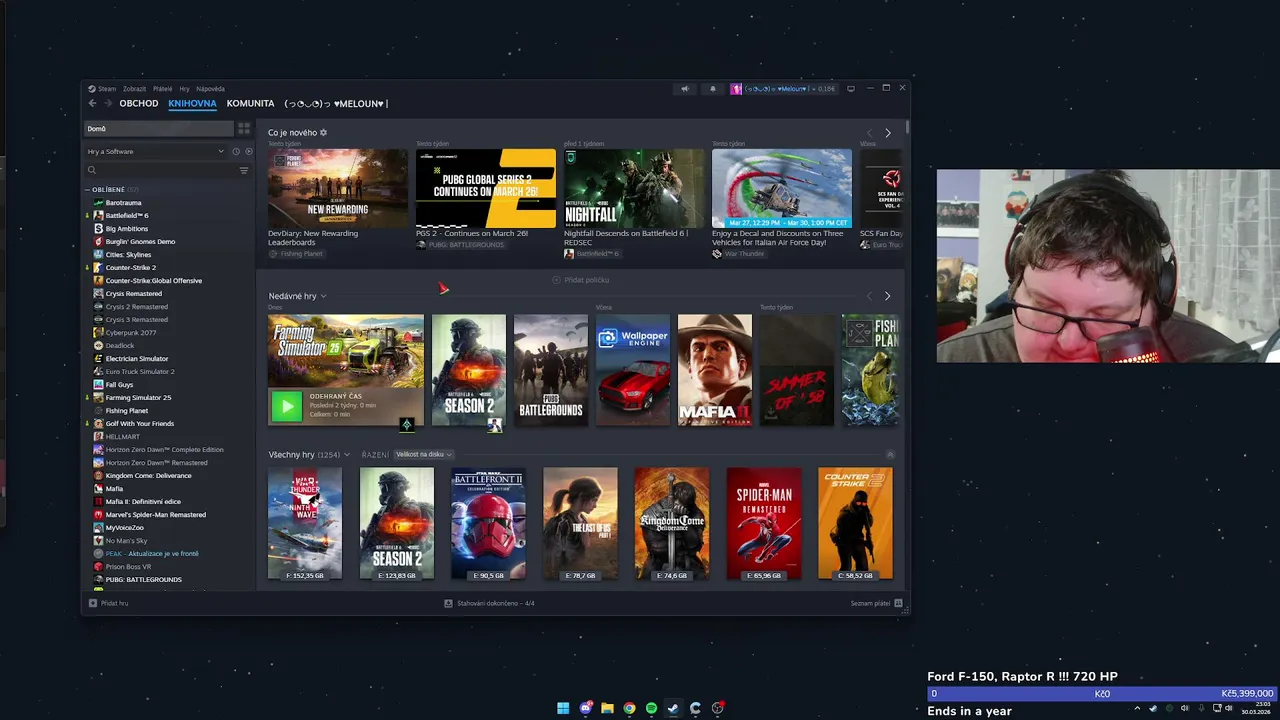This screenshot has height=720, width=1280.
Task: Switch to the OBCHOD tab
Action: [139, 103]
